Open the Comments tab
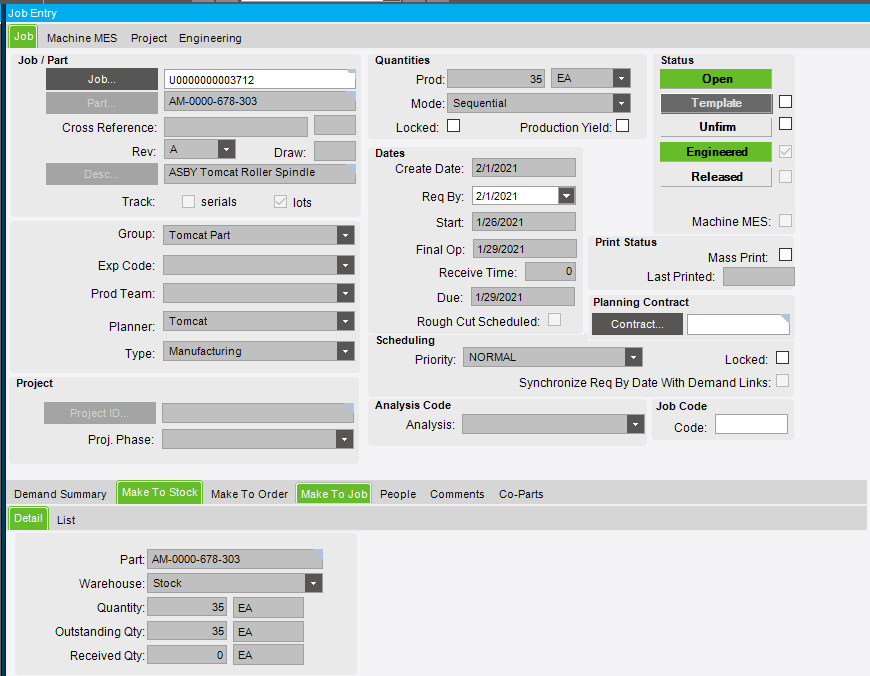 pyautogui.click(x=457, y=494)
